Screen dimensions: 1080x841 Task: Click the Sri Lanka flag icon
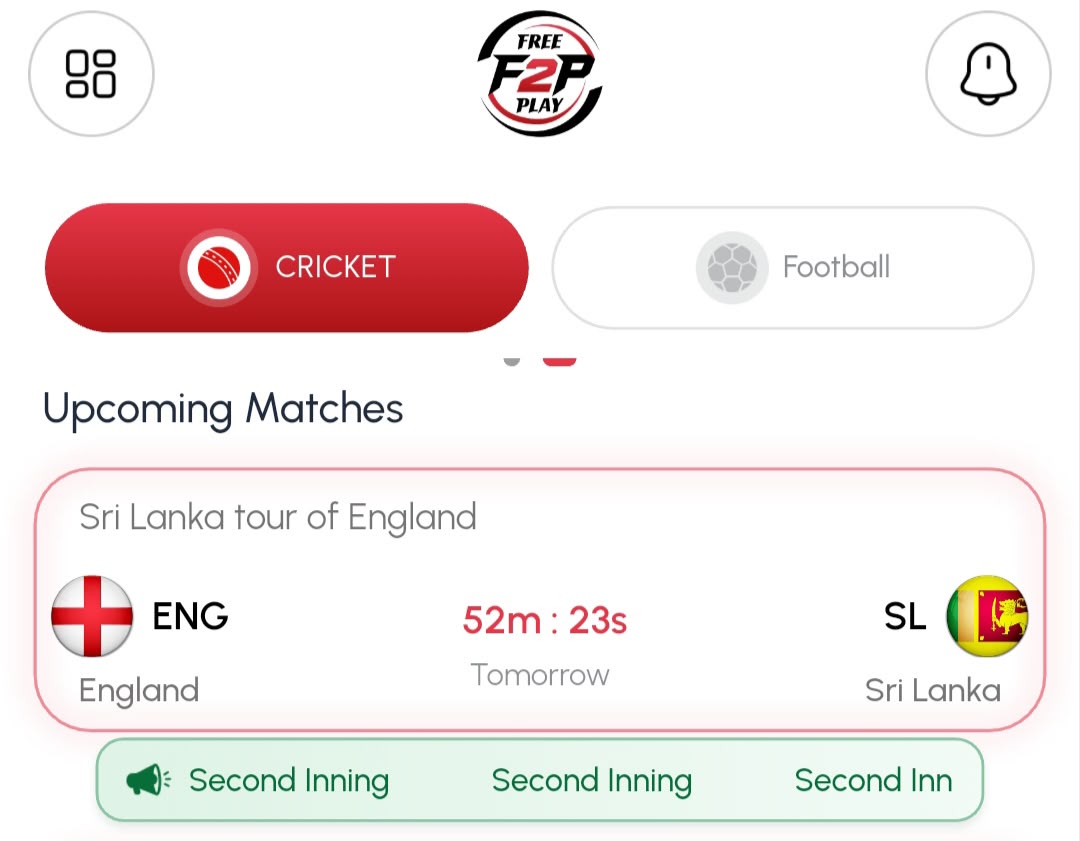tap(987, 616)
